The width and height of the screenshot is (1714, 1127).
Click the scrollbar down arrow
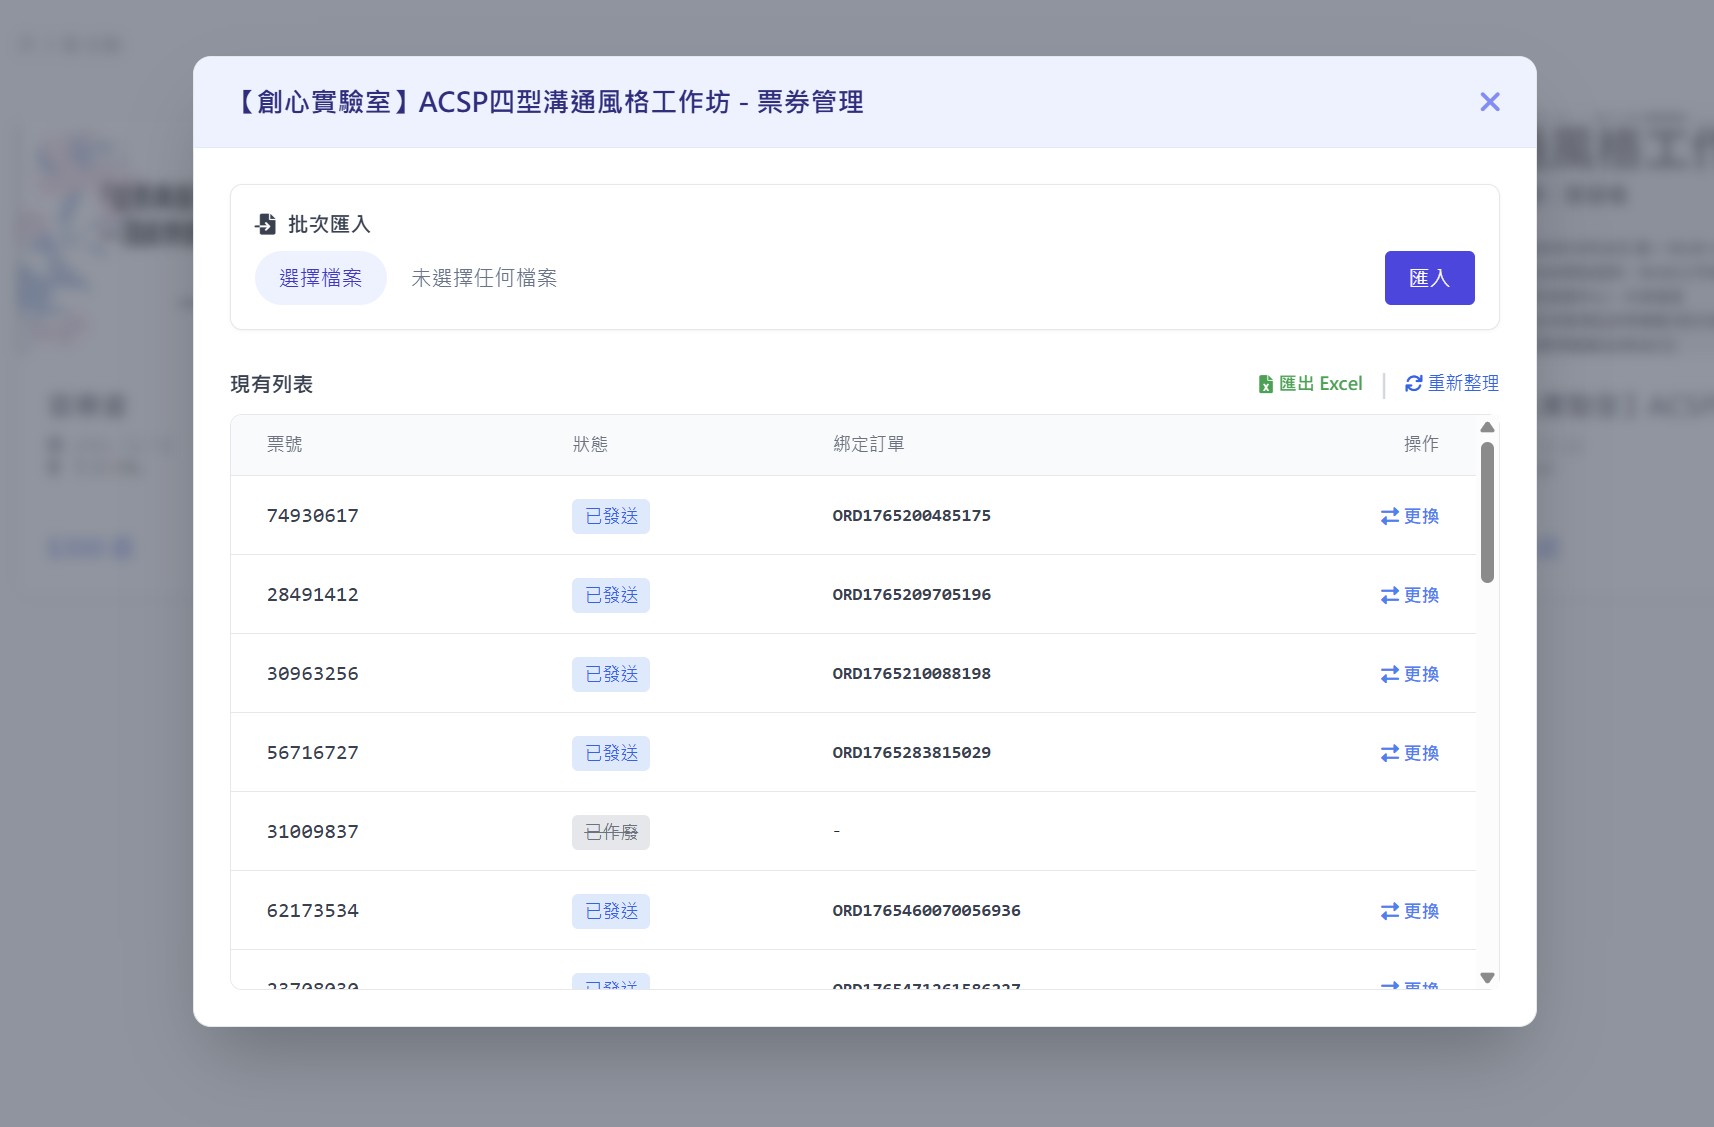point(1487,978)
